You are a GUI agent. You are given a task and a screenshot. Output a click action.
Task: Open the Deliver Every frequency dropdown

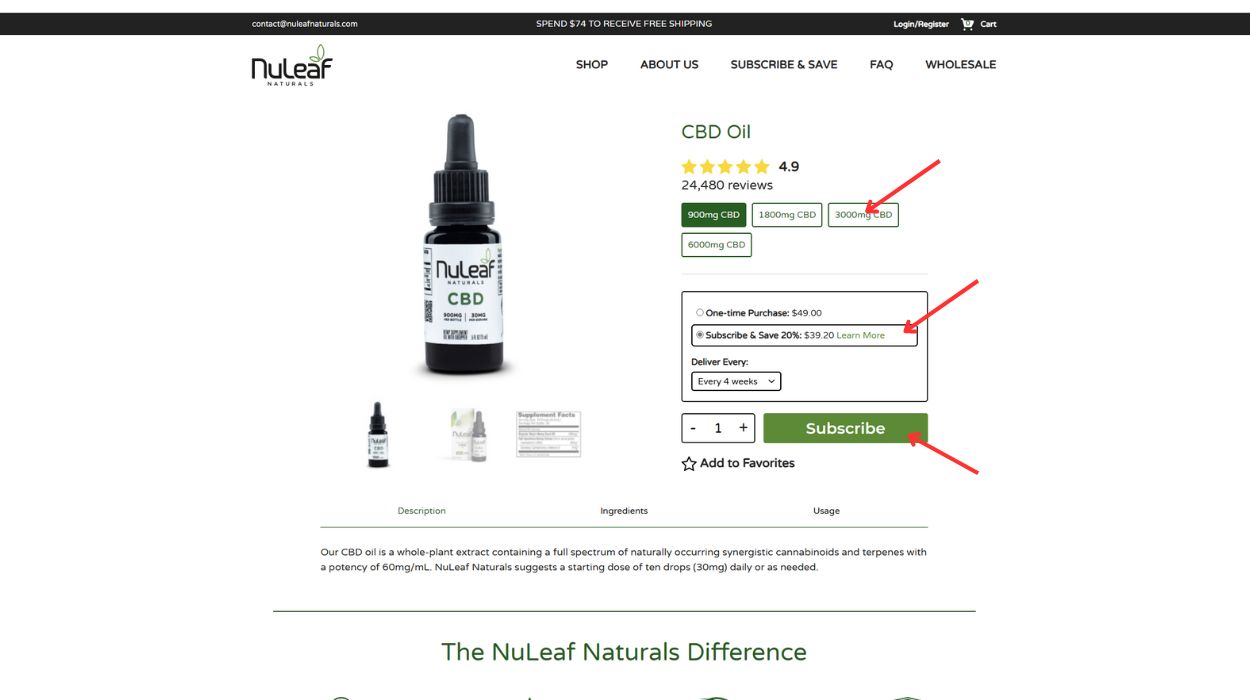[736, 381]
